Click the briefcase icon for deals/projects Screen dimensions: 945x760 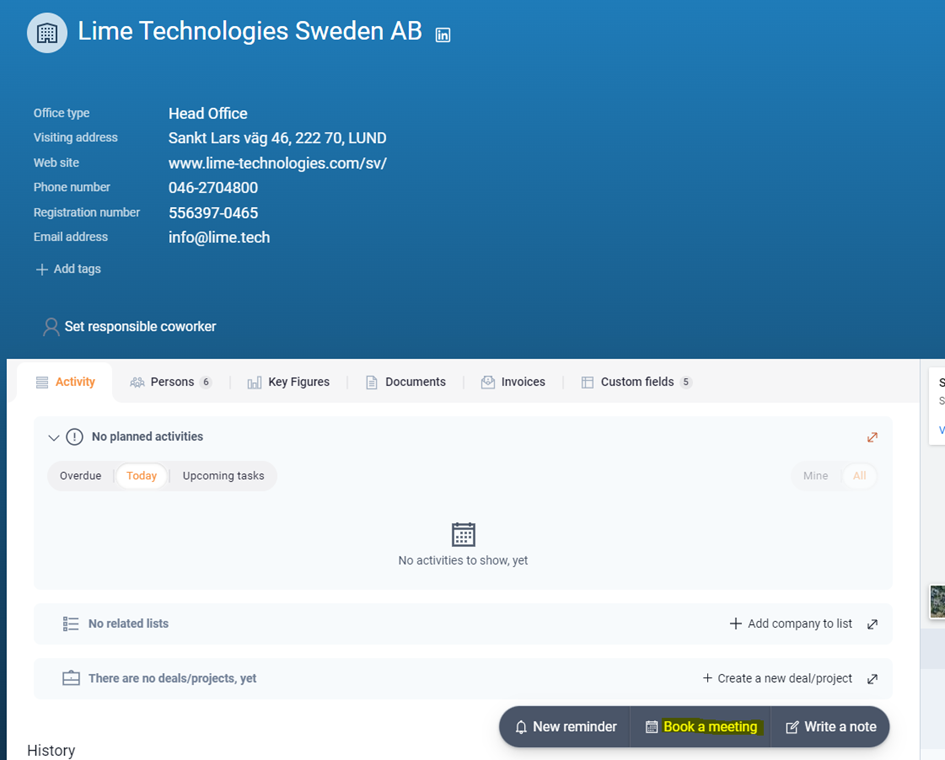click(x=71, y=678)
